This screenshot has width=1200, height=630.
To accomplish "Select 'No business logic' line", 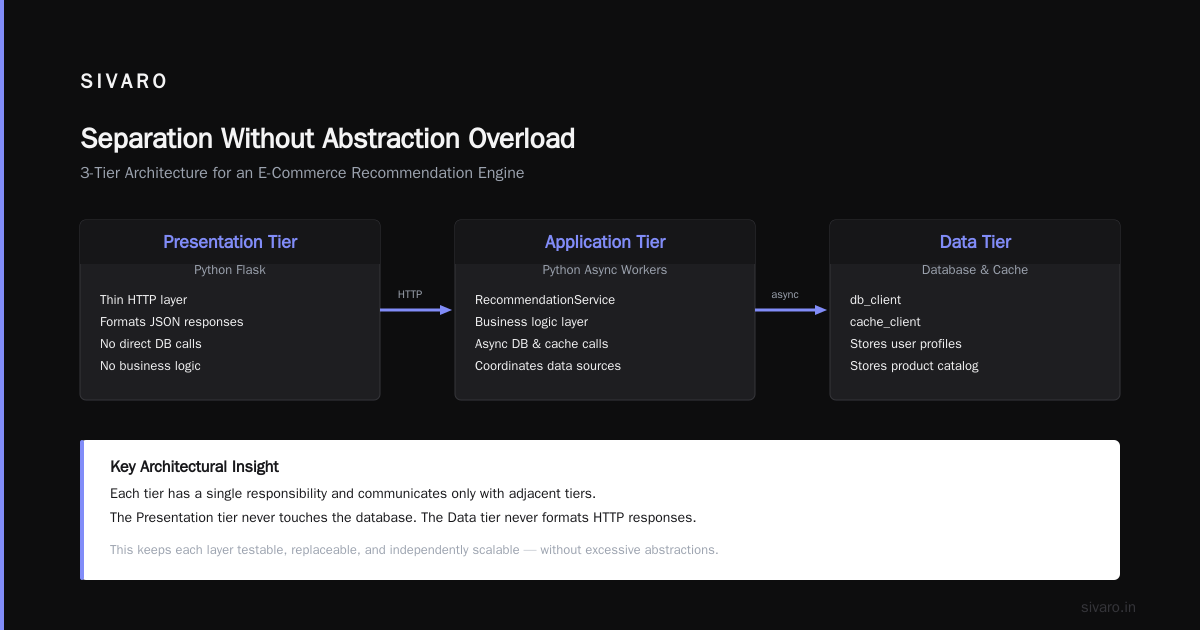I will pyautogui.click(x=150, y=366).
